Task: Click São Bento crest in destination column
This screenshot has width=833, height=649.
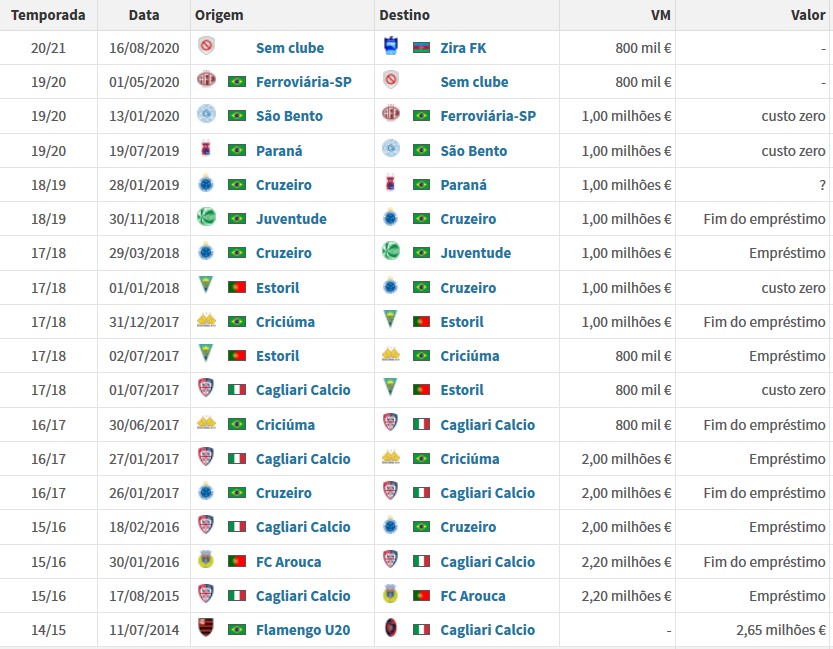Action: 391,150
